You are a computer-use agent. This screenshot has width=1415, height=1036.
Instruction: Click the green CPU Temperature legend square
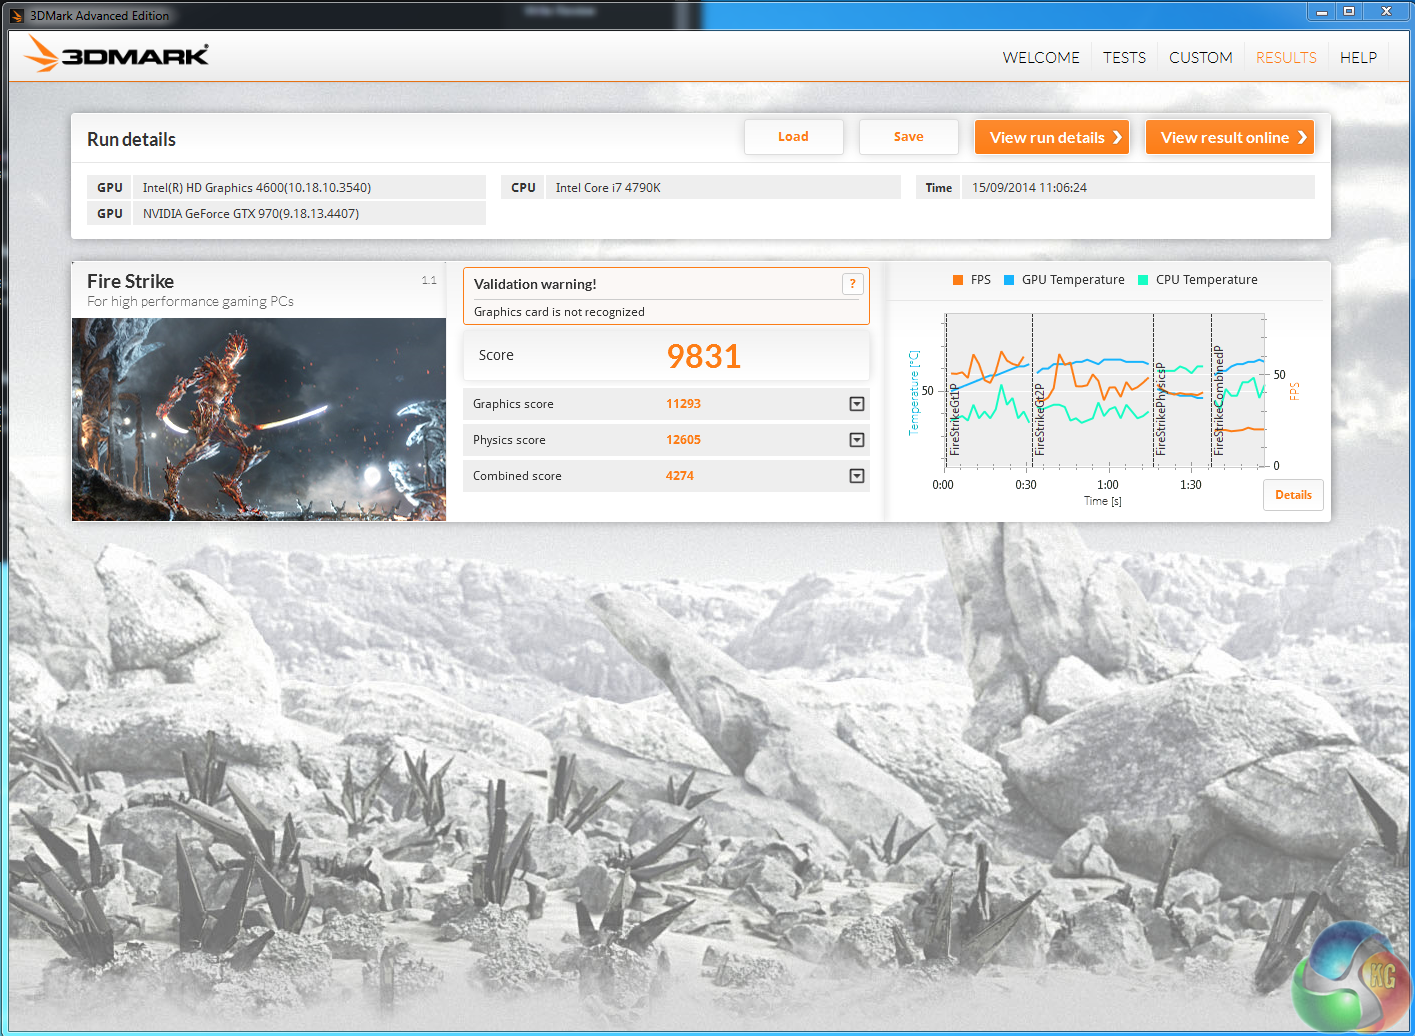(1143, 280)
